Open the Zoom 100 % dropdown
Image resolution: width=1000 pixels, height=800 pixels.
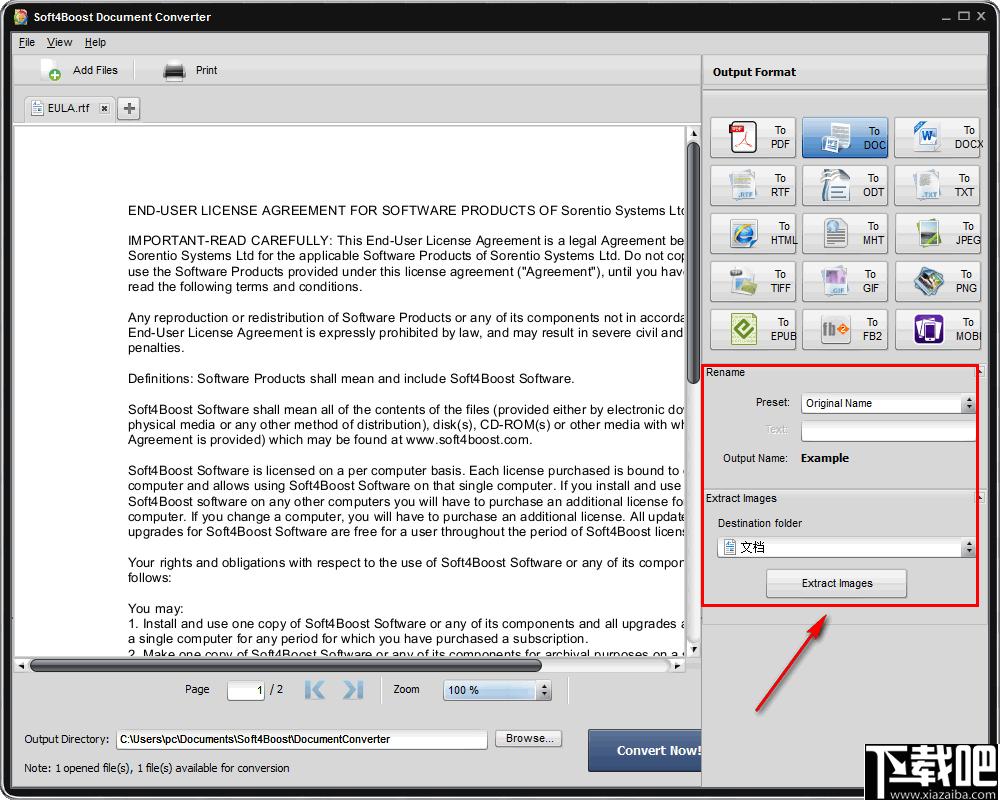click(497, 690)
